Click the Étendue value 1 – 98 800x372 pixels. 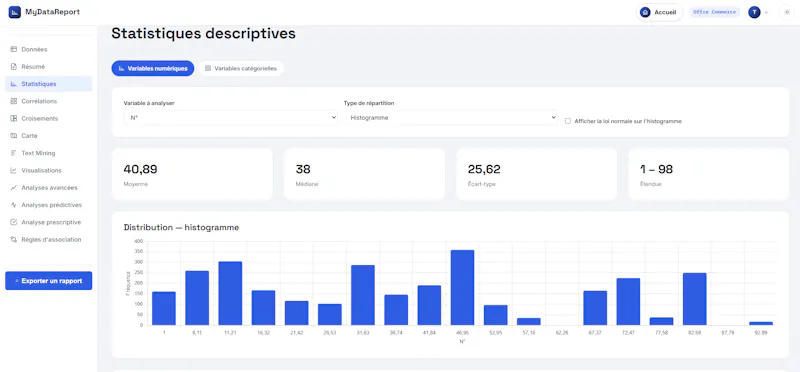(657, 169)
